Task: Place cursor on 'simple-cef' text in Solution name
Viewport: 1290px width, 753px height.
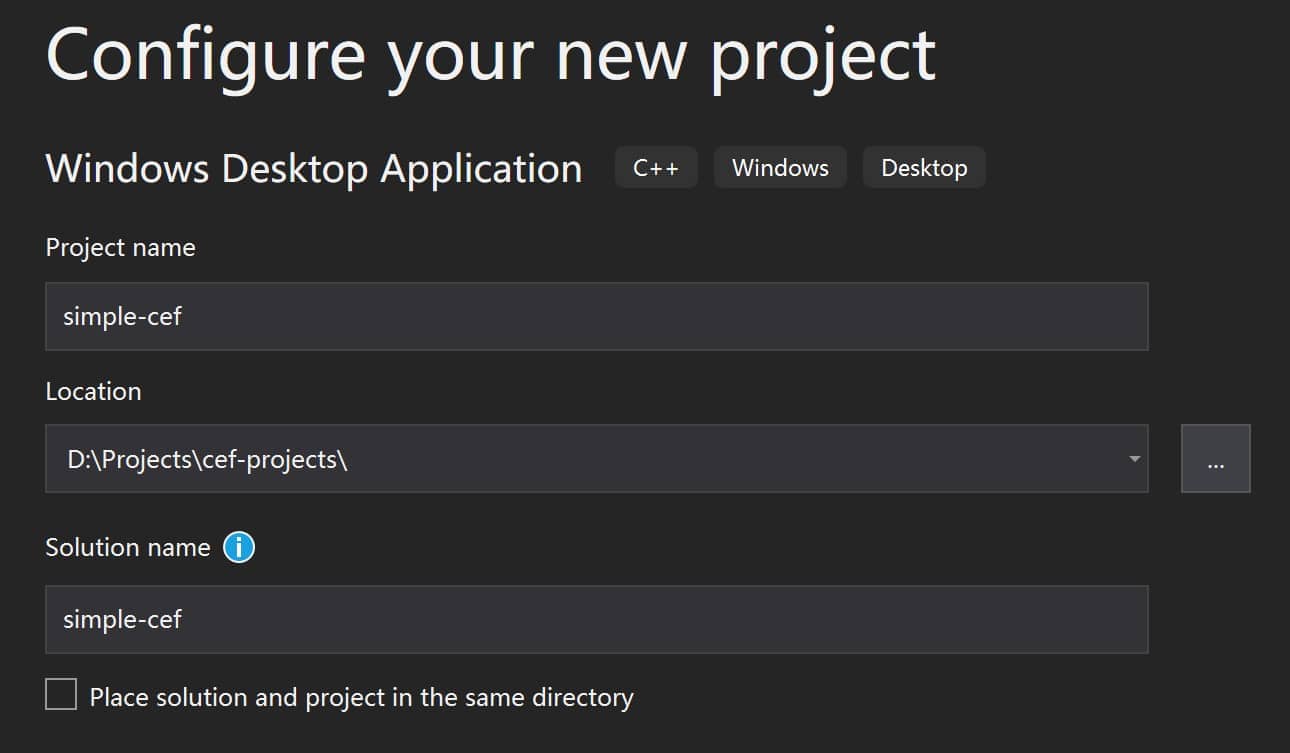Action: click(x=122, y=619)
